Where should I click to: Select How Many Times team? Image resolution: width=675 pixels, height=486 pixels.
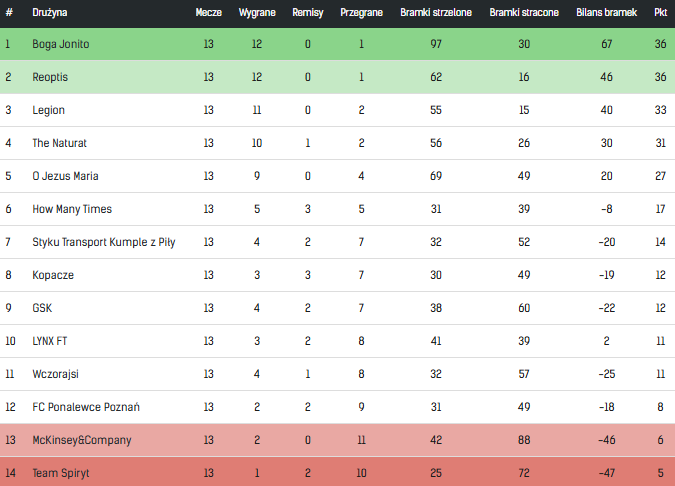tap(72, 209)
